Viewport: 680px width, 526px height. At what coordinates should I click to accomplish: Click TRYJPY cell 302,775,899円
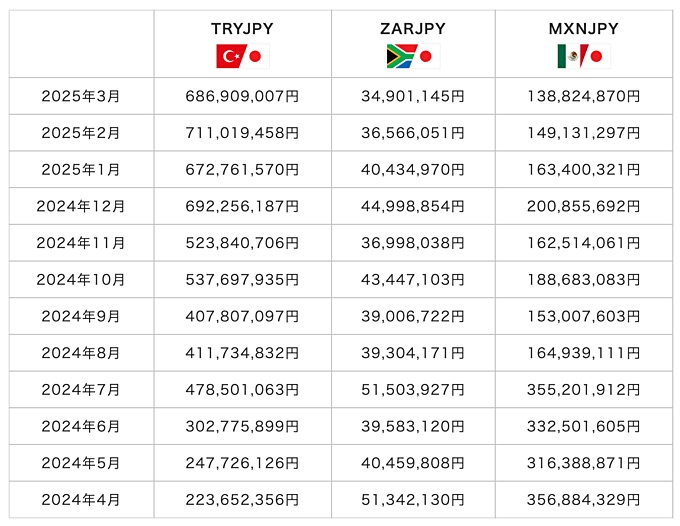(x=242, y=426)
